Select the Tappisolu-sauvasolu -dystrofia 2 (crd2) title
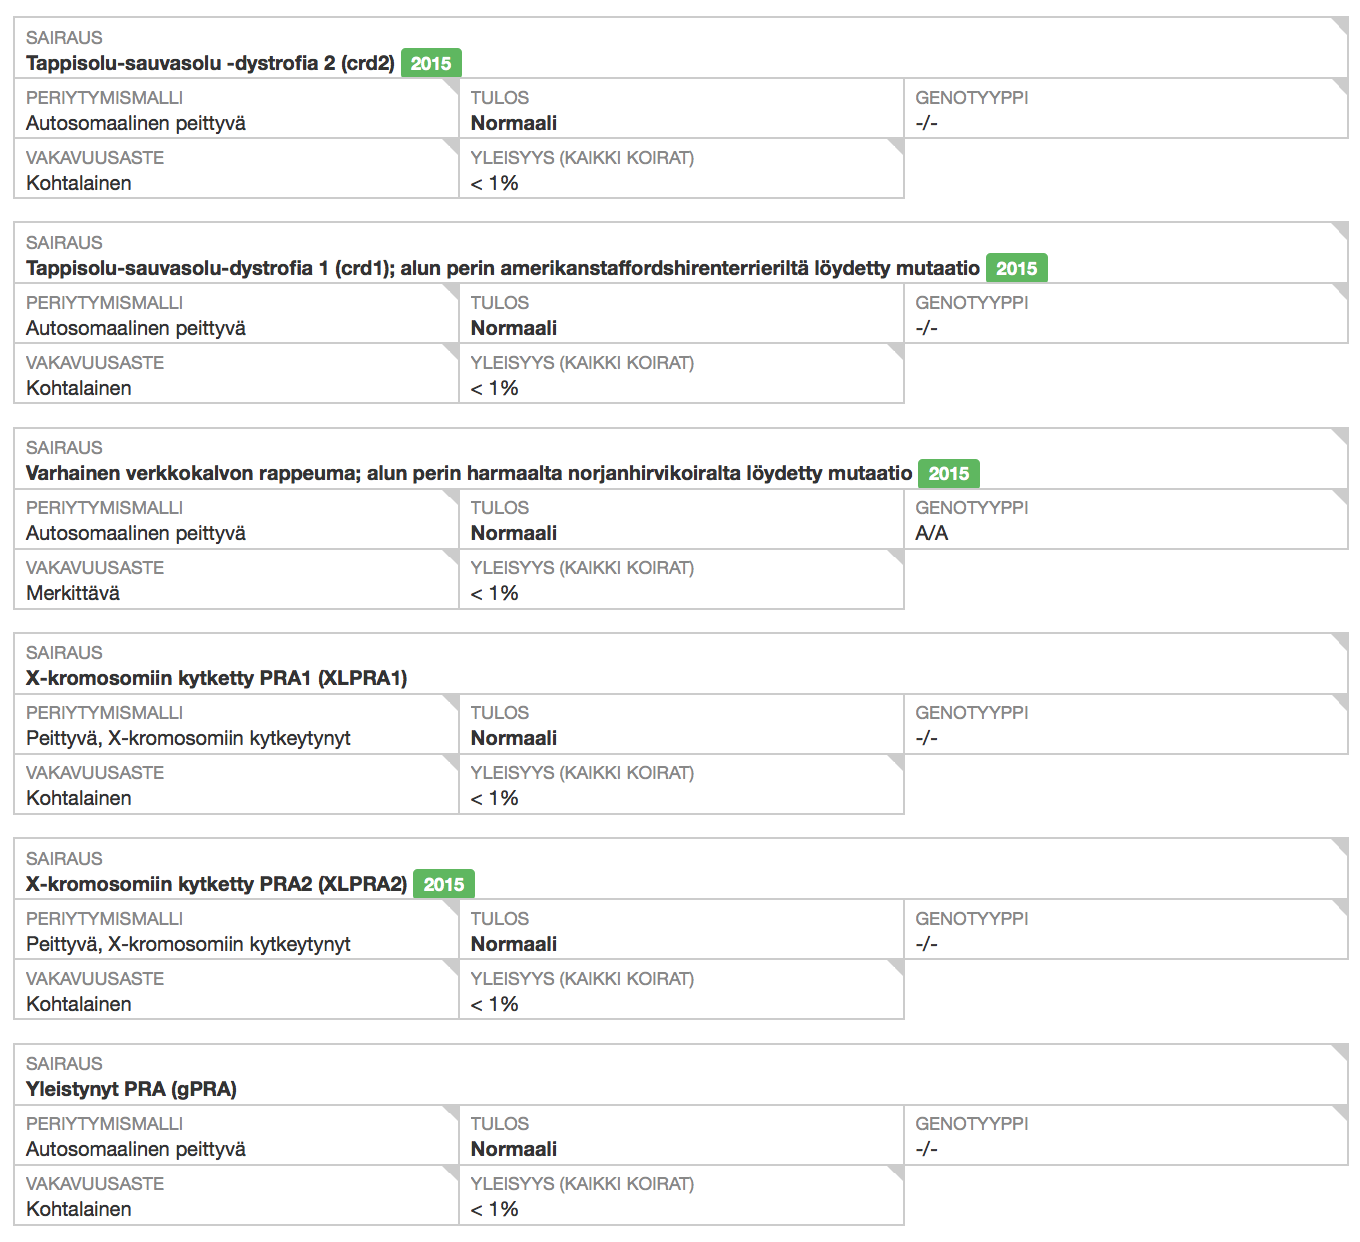This screenshot has height=1242, width=1360. 210,63
